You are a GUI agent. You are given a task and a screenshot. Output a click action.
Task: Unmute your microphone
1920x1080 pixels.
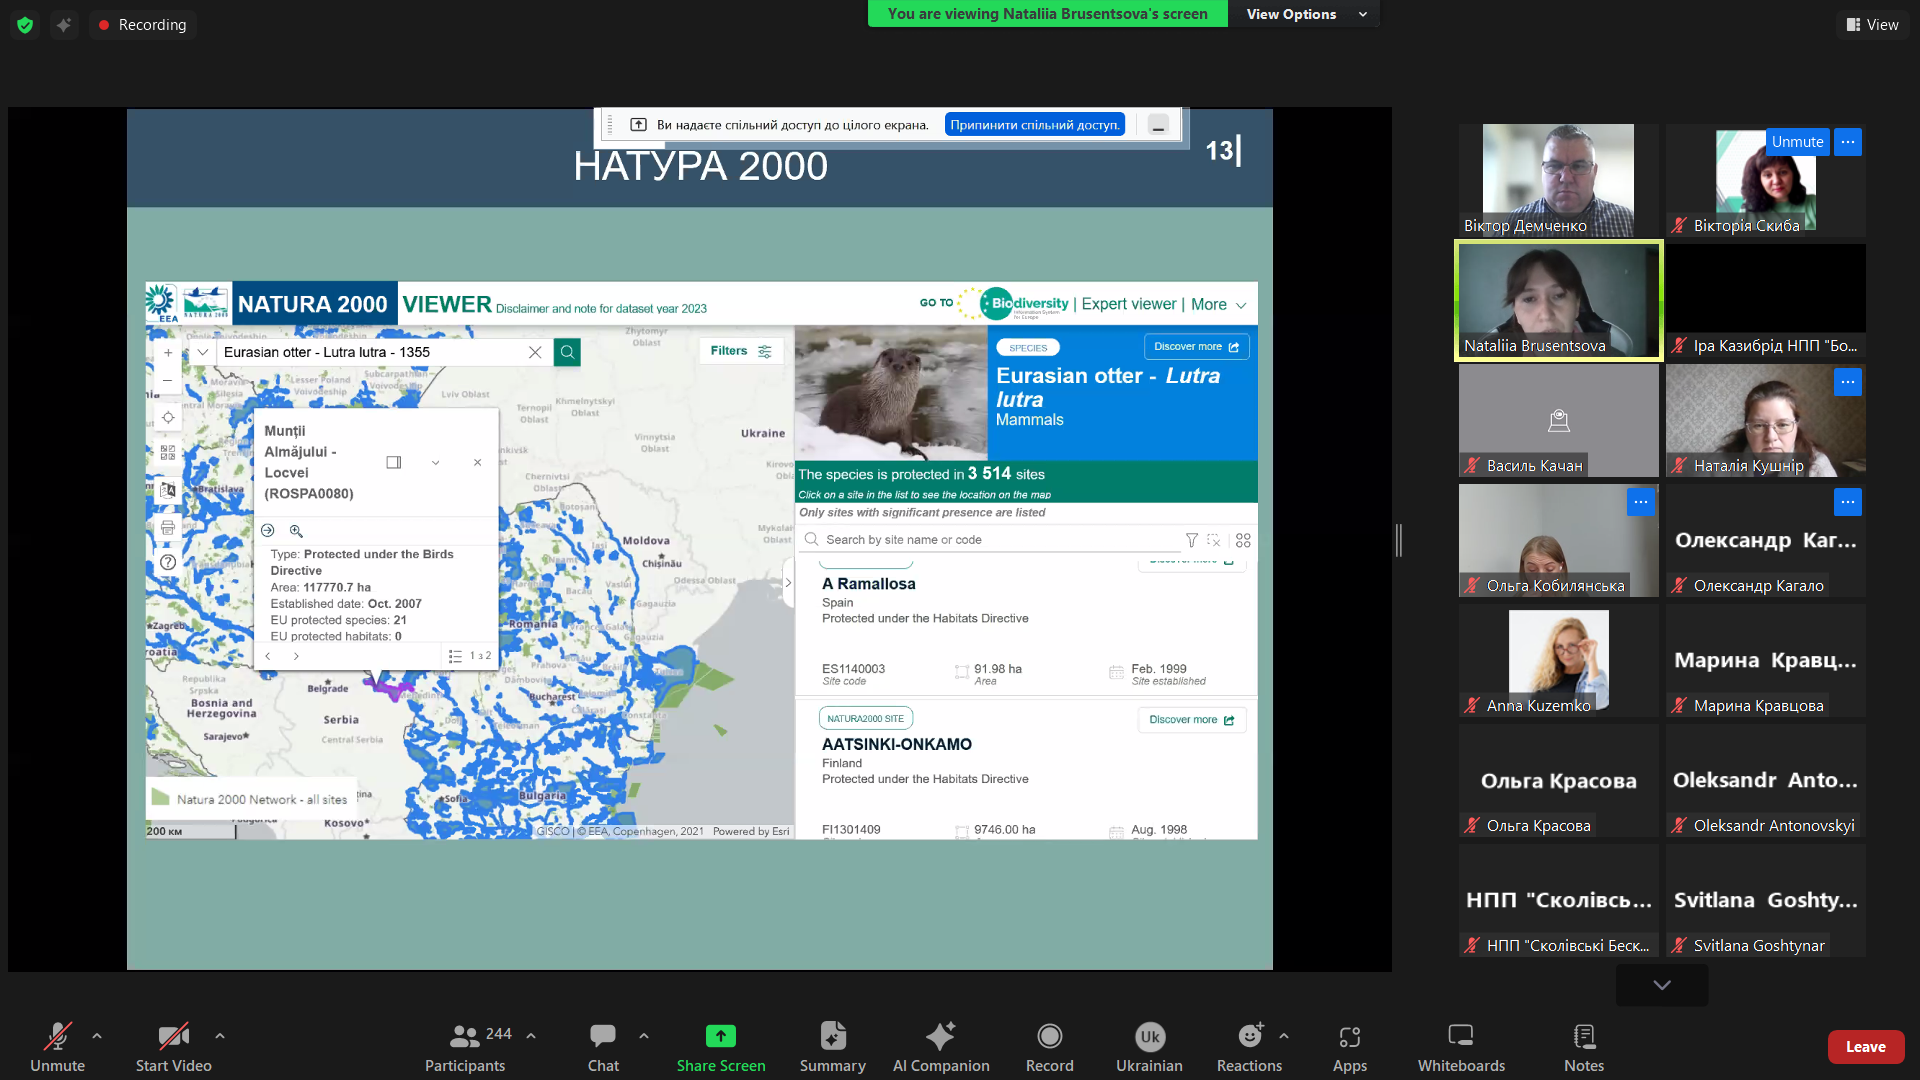pyautogui.click(x=57, y=1045)
